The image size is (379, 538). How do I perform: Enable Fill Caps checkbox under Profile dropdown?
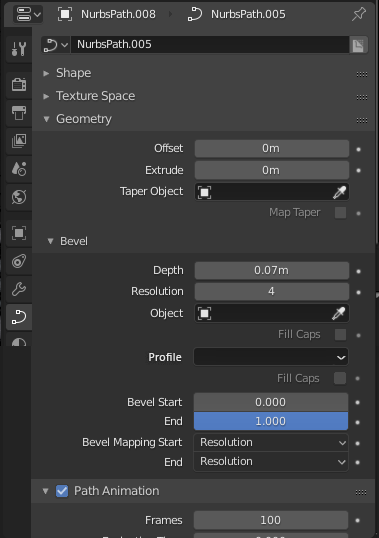coord(340,378)
